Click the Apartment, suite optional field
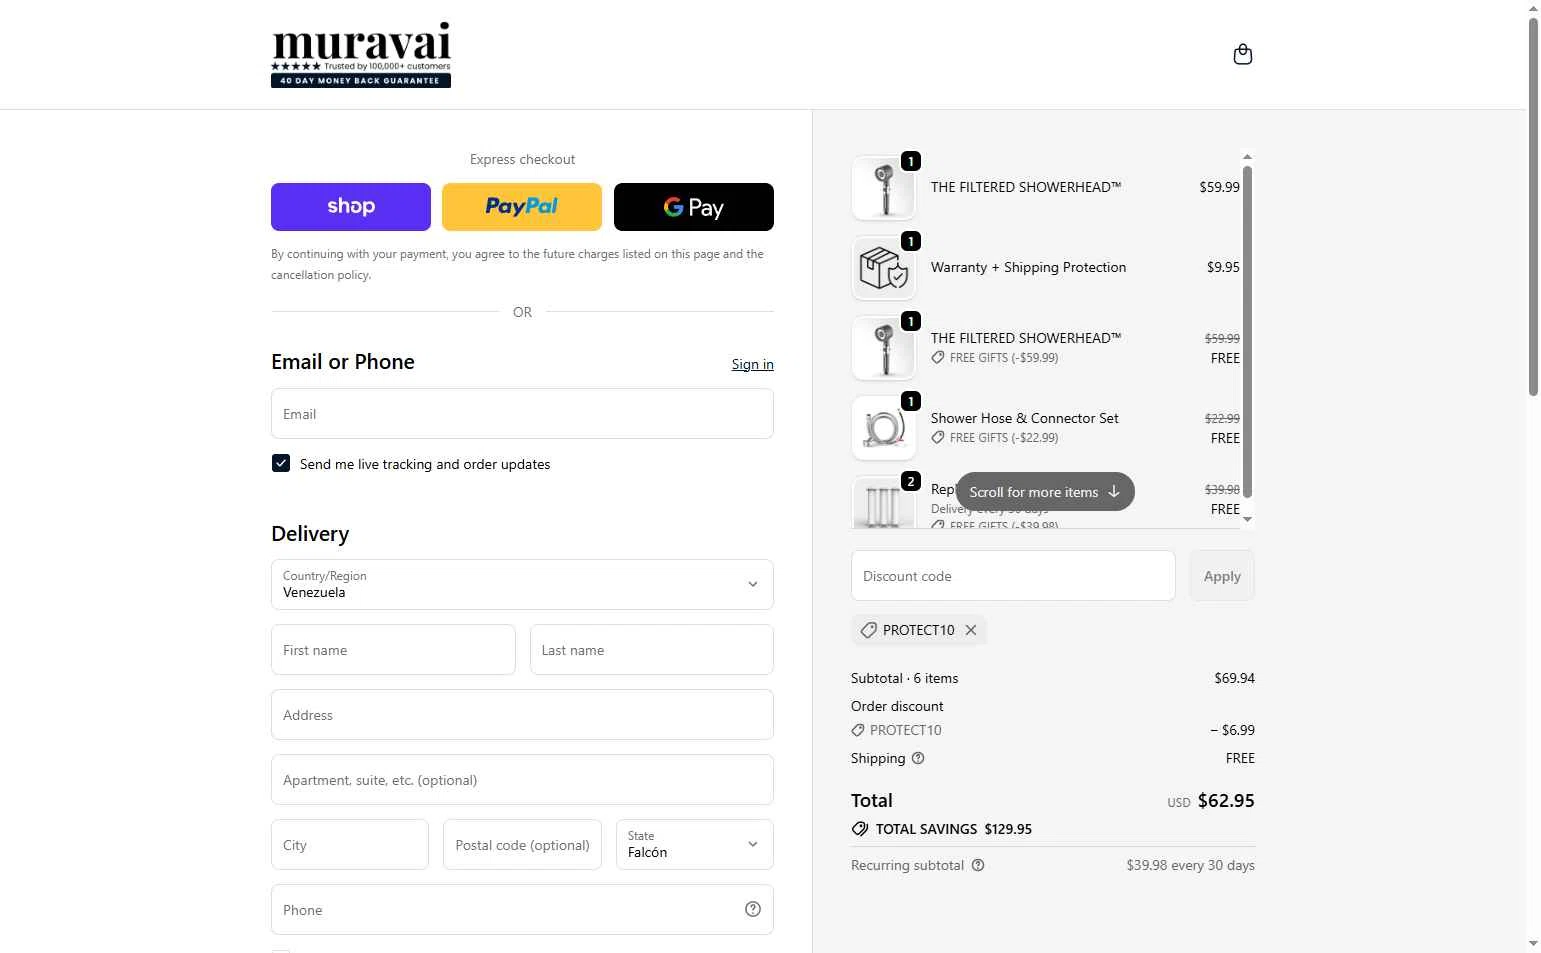 pyautogui.click(x=522, y=780)
